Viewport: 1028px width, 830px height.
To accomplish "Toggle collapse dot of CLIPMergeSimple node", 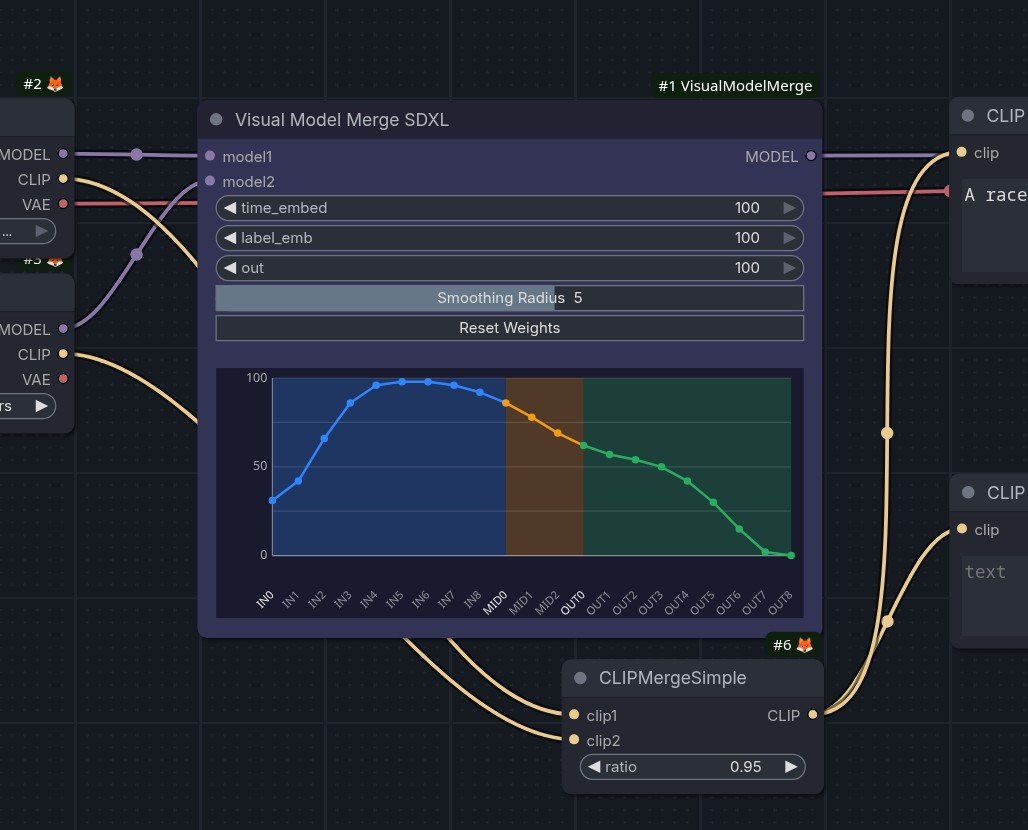I will (x=580, y=677).
